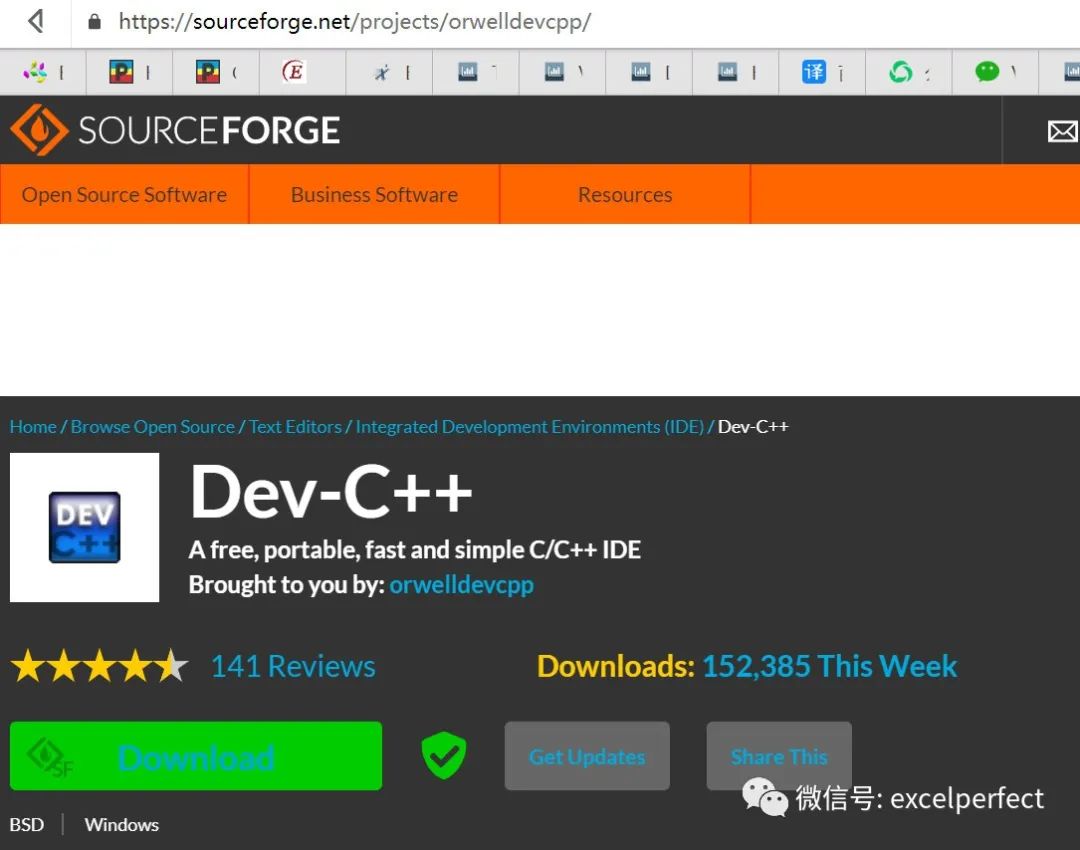This screenshot has height=850, width=1080.
Task: Open the 141 Reviews link
Action: click(293, 666)
